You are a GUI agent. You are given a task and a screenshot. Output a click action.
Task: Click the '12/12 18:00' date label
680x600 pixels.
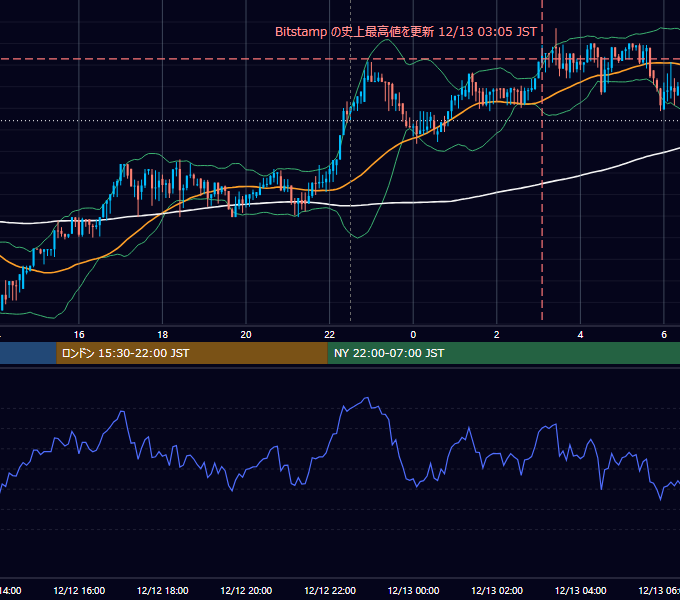(x=163, y=590)
